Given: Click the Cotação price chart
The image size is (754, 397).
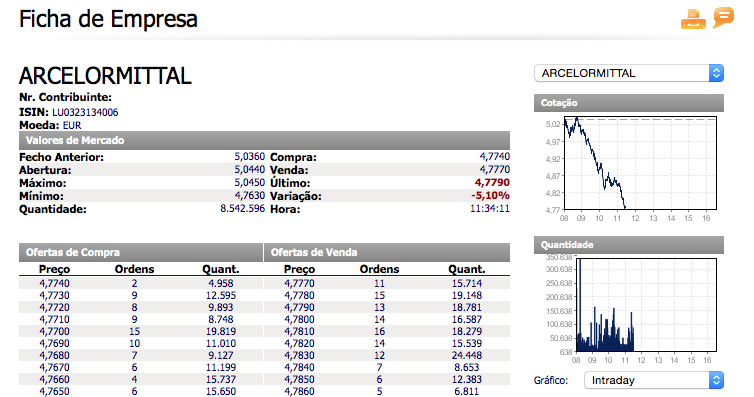Looking at the screenshot, I should [640, 163].
